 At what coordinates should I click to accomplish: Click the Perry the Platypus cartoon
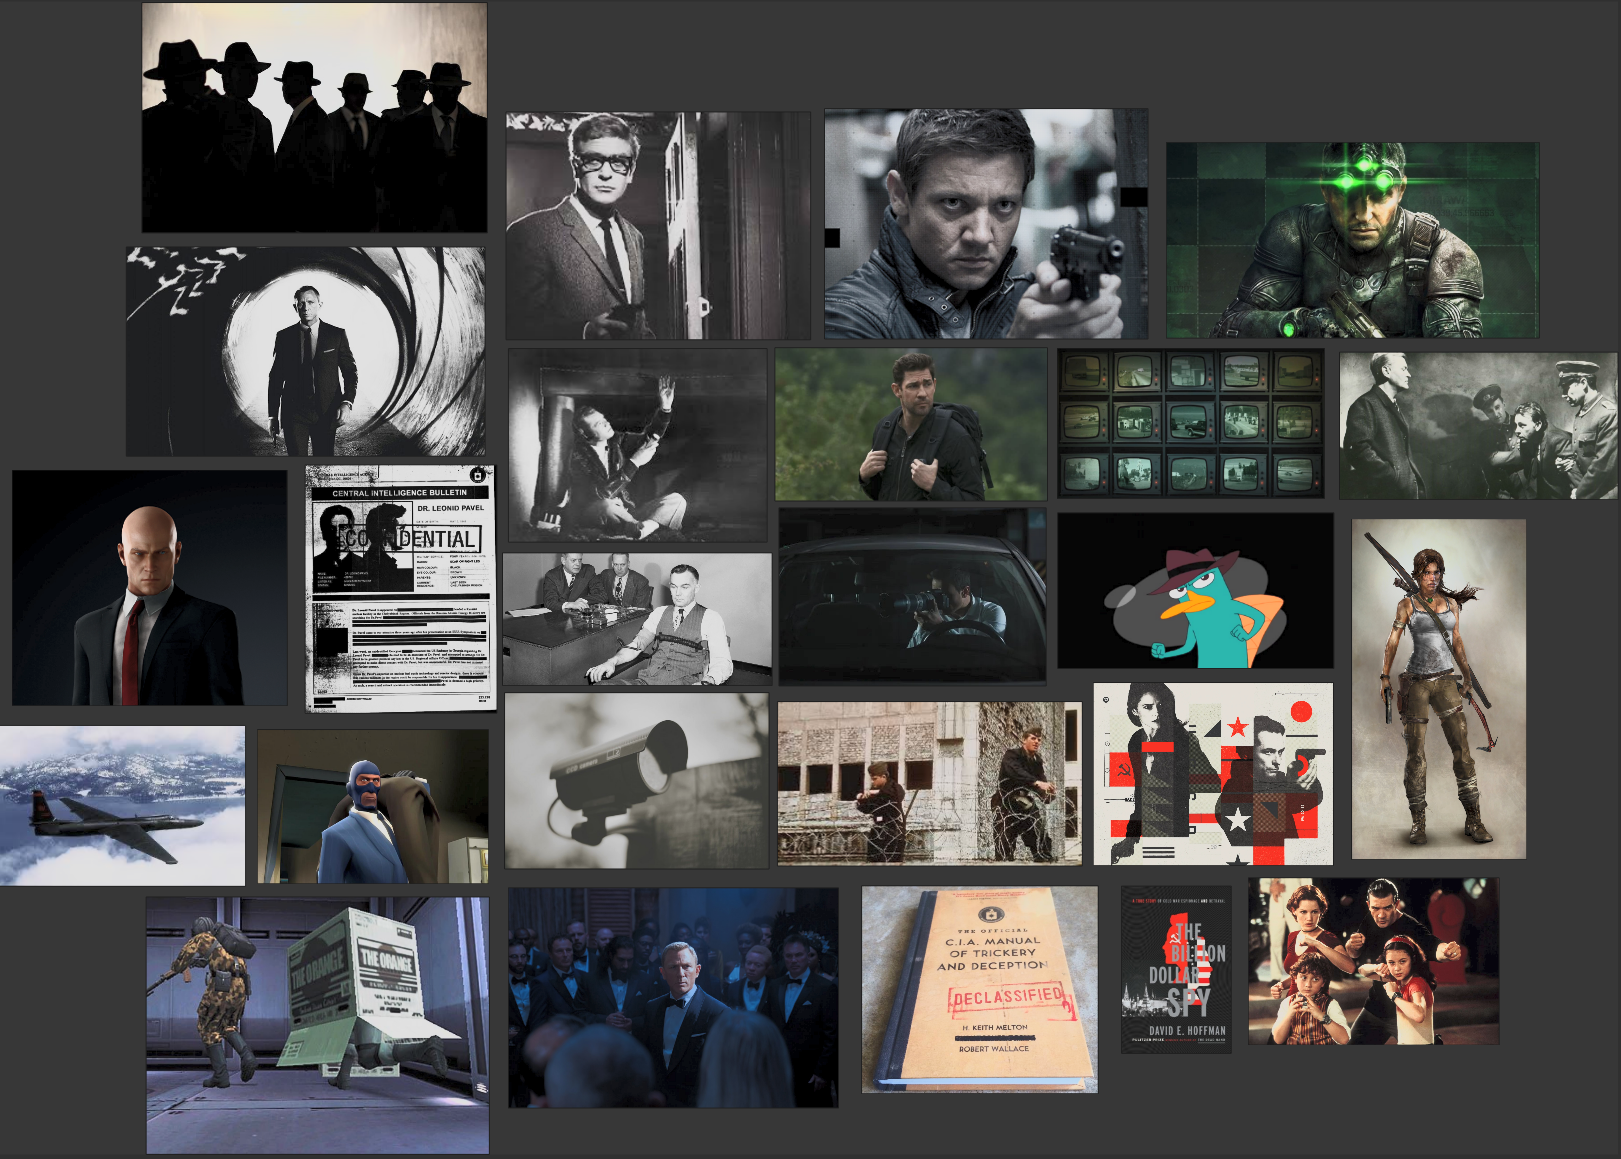point(1196,591)
